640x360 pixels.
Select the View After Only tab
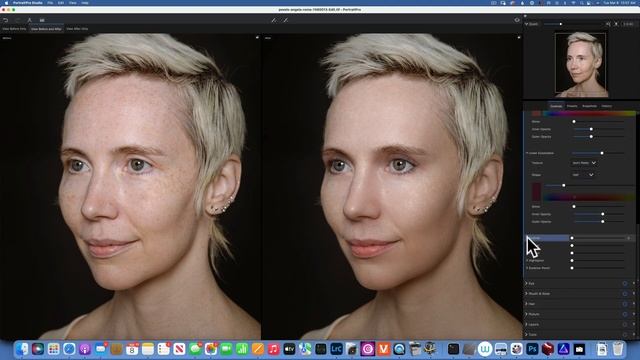point(77,29)
